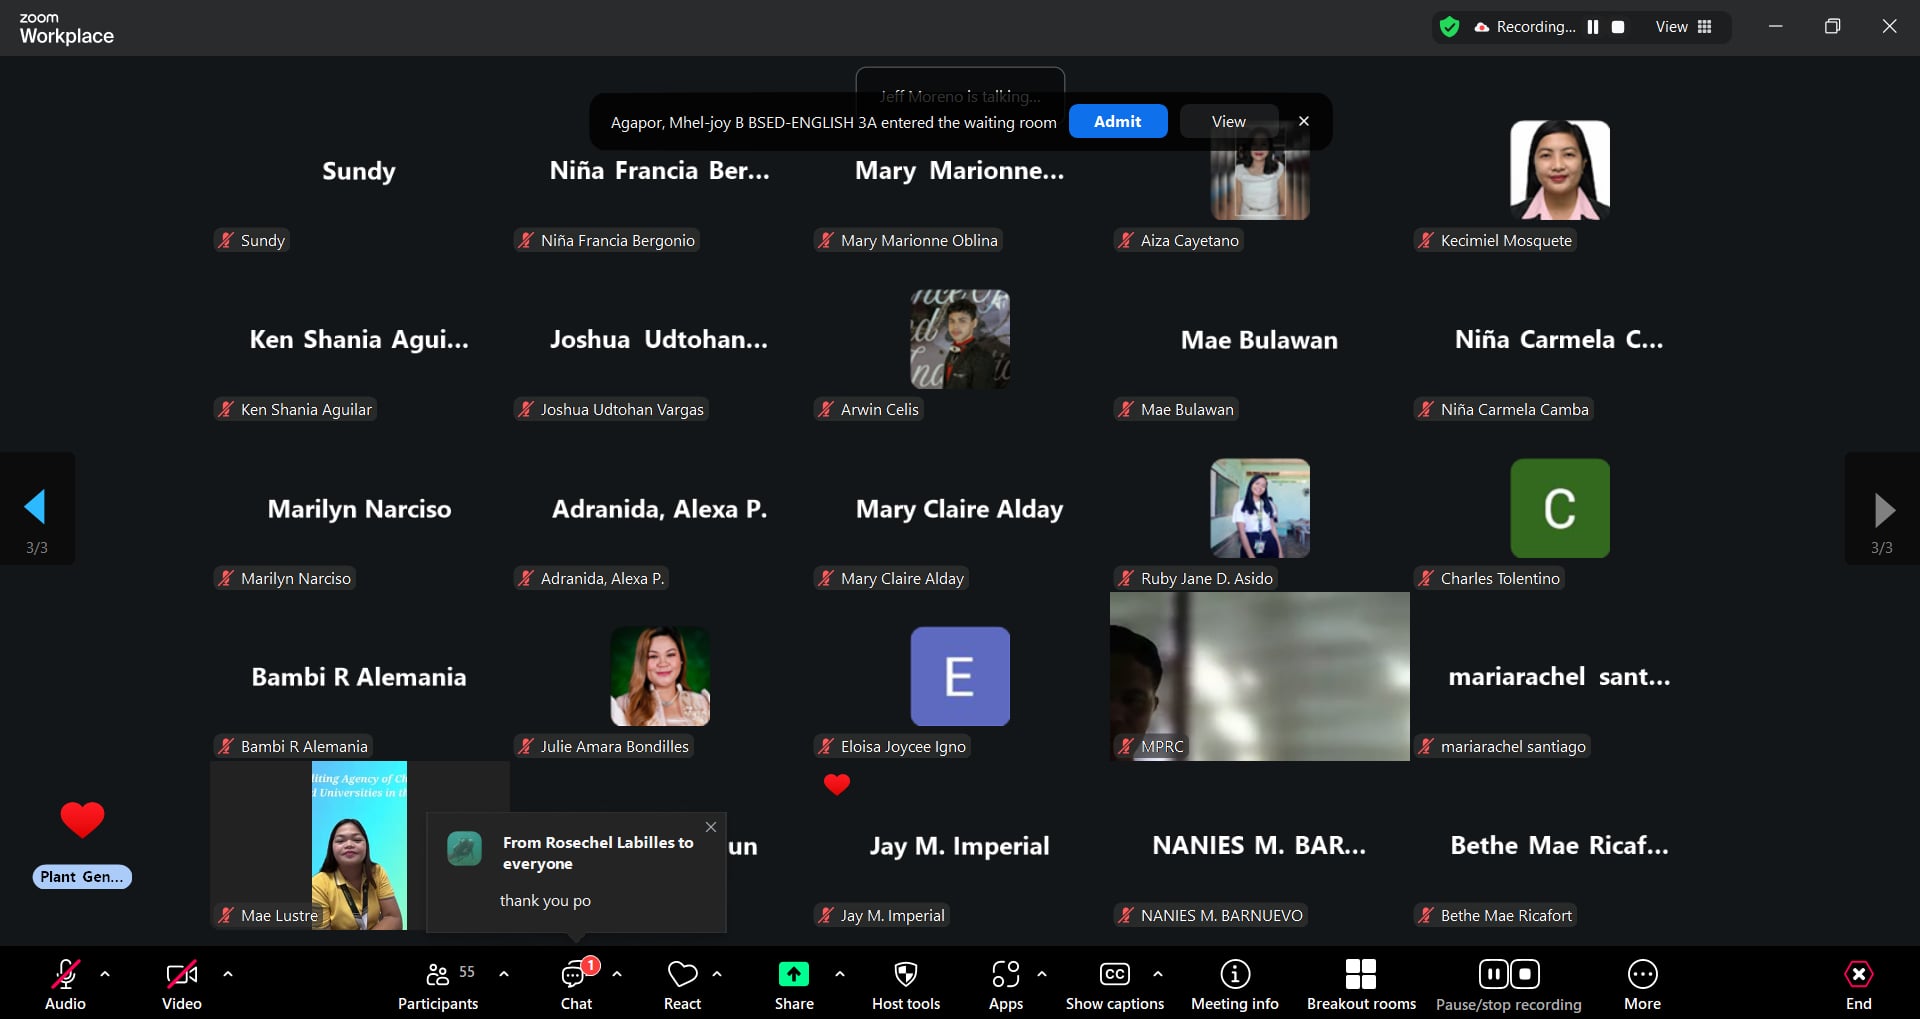Image resolution: width=1920 pixels, height=1020 pixels.
Task: Expand the participants options arrow
Action: point(504,973)
